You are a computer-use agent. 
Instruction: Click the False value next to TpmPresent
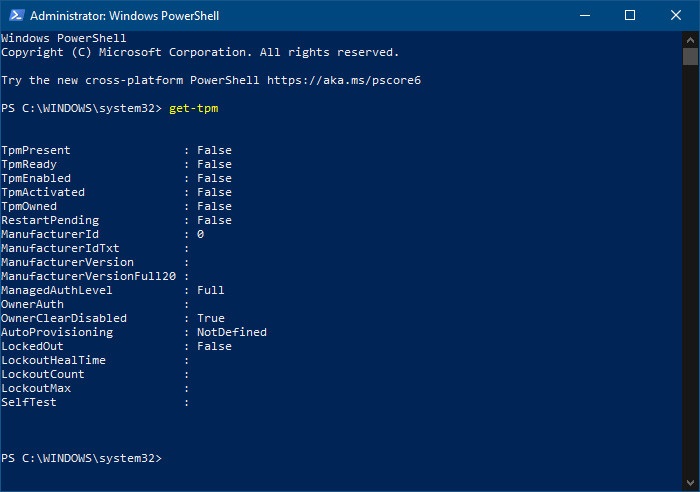(x=214, y=150)
